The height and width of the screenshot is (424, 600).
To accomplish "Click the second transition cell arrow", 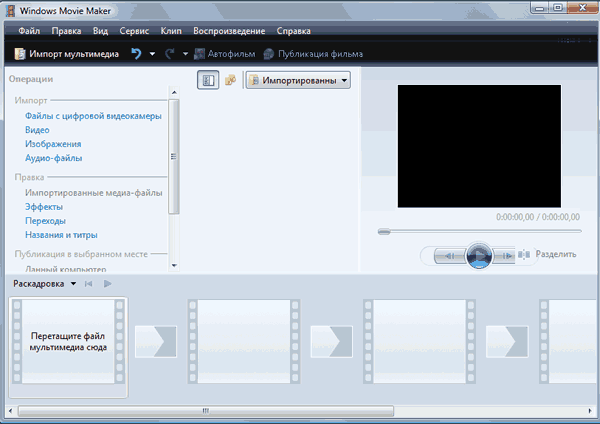I will coord(331,342).
